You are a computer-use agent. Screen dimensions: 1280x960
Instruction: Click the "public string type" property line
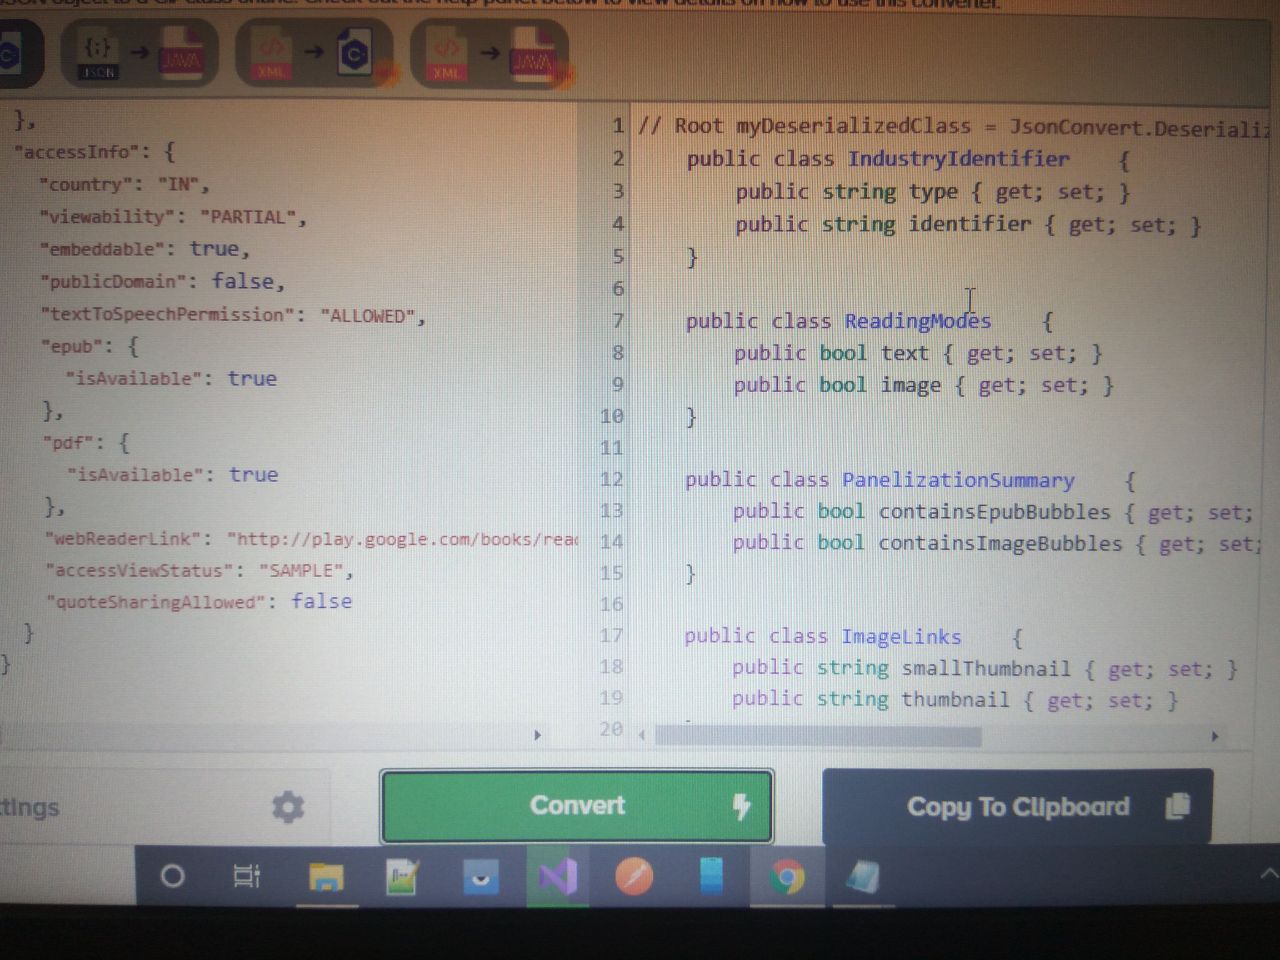click(933, 192)
